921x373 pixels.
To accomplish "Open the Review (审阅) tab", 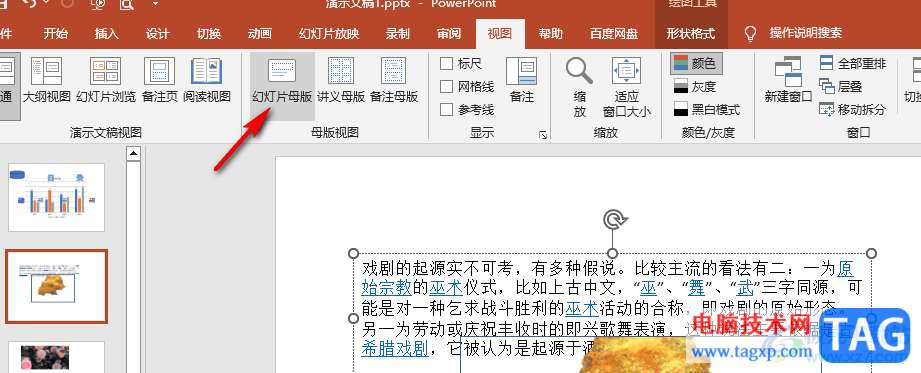I will coord(449,34).
